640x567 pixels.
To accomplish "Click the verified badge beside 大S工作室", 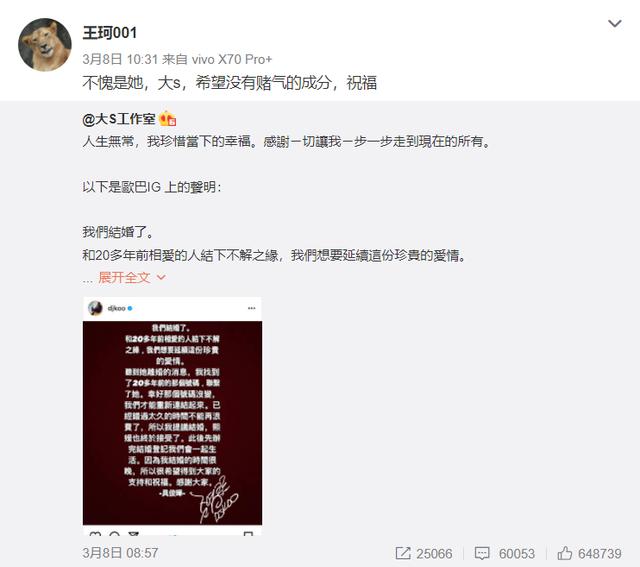I will point(168,119).
